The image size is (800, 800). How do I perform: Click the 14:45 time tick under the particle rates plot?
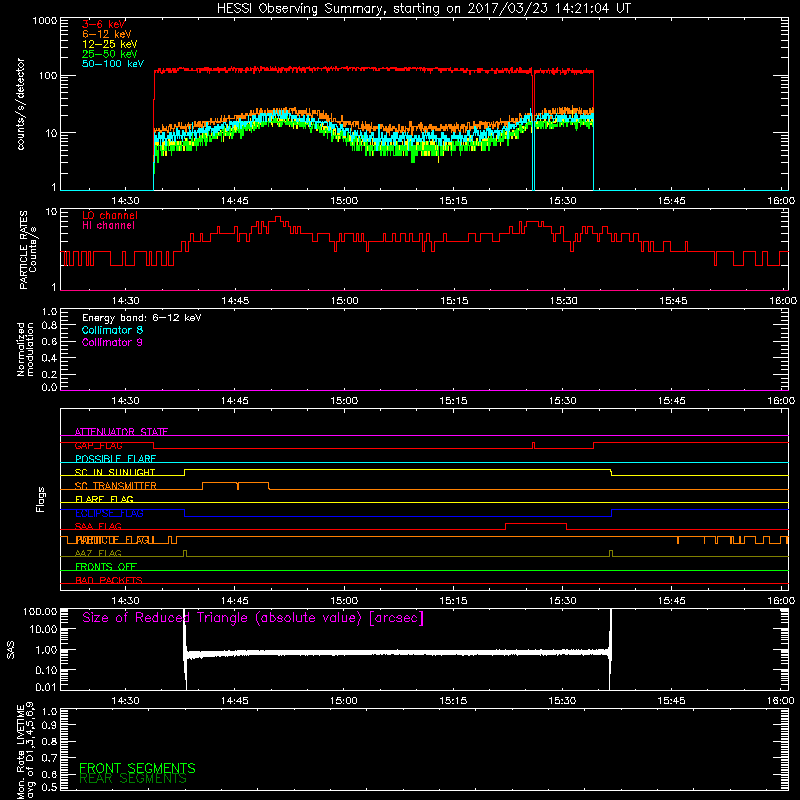coord(235,301)
